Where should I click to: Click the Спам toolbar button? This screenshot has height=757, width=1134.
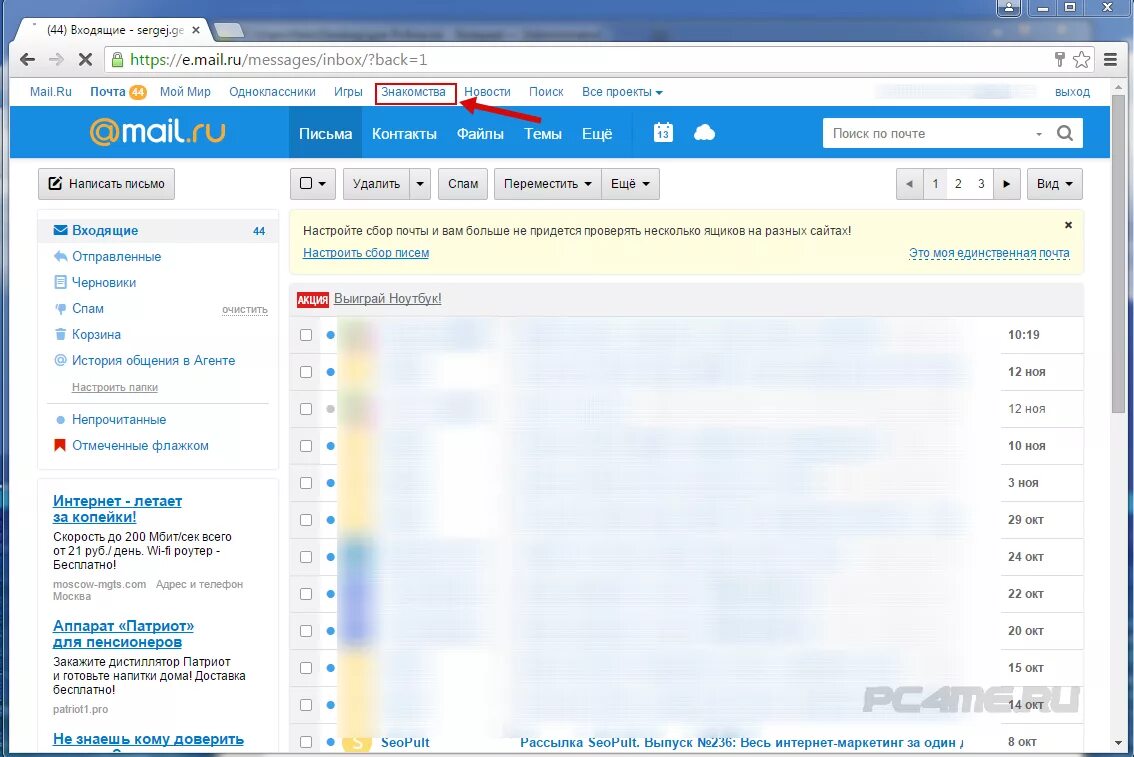pyautogui.click(x=463, y=184)
